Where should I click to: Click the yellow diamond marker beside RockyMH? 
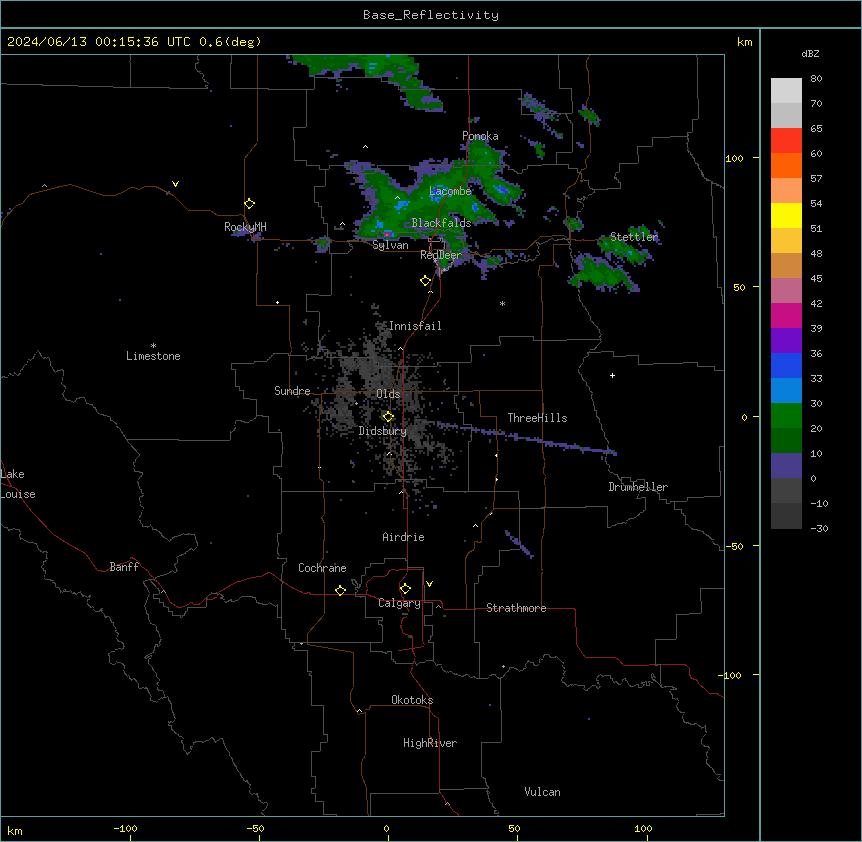(249, 204)
